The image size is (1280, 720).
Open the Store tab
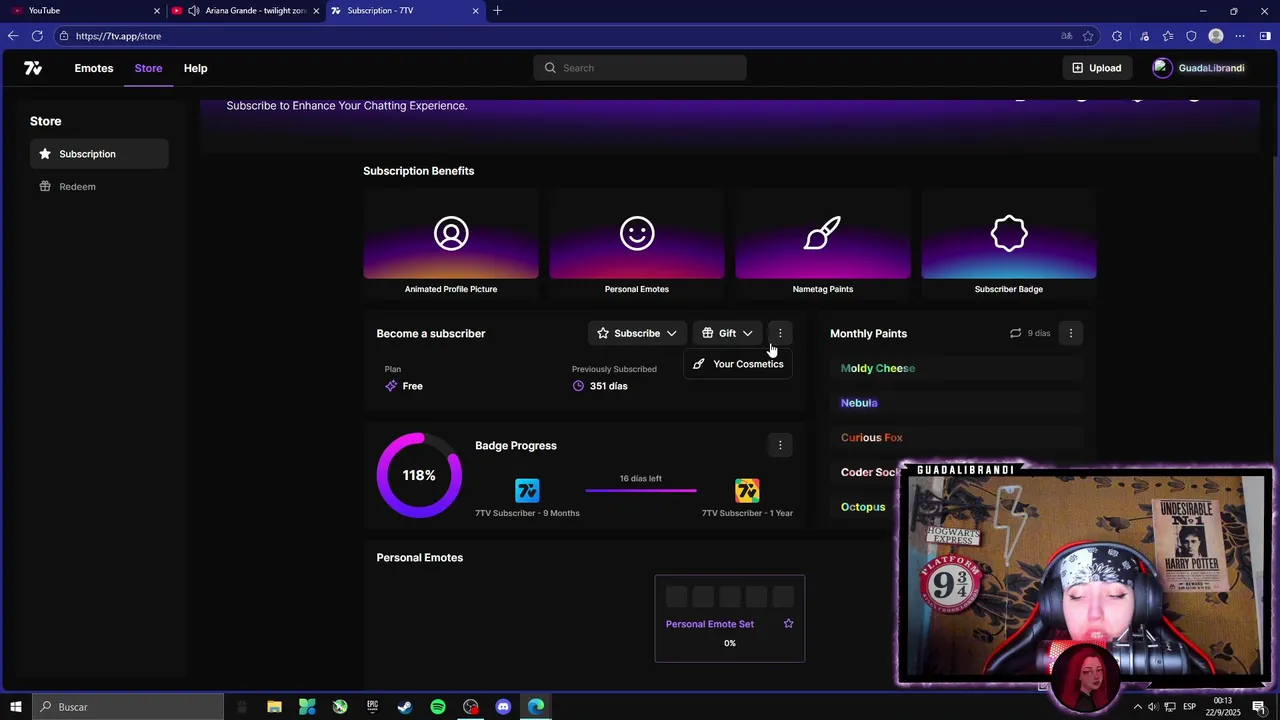tap(148, 68)
